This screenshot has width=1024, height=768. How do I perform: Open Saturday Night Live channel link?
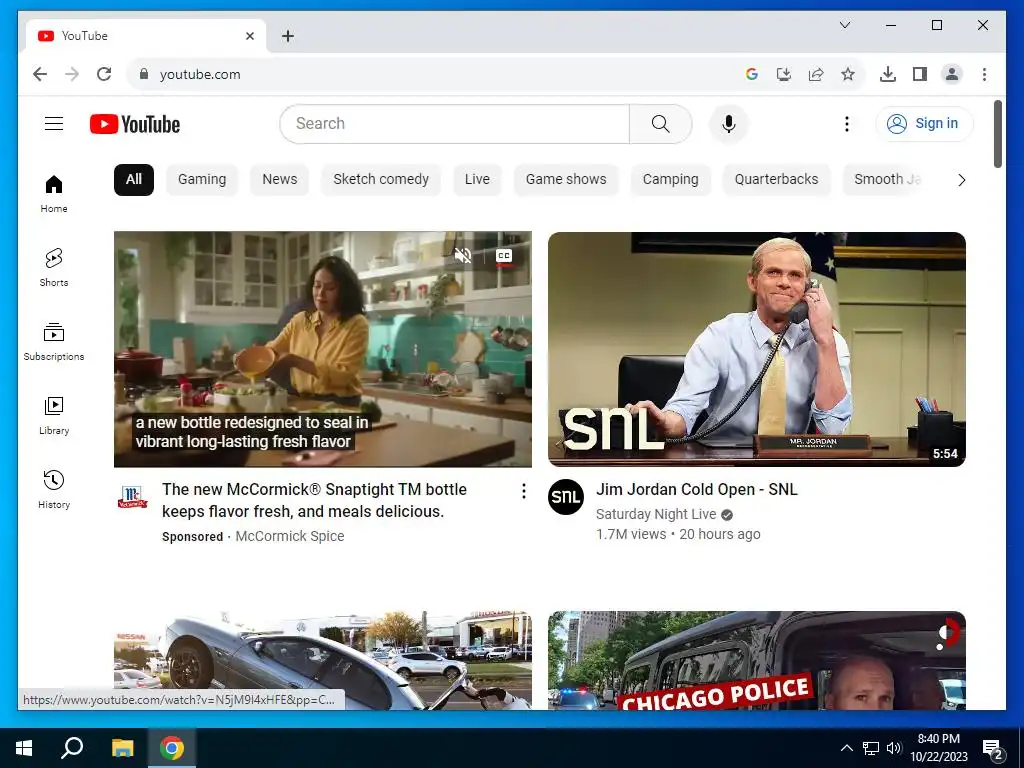pyautogui.click(x=656, y=515)
